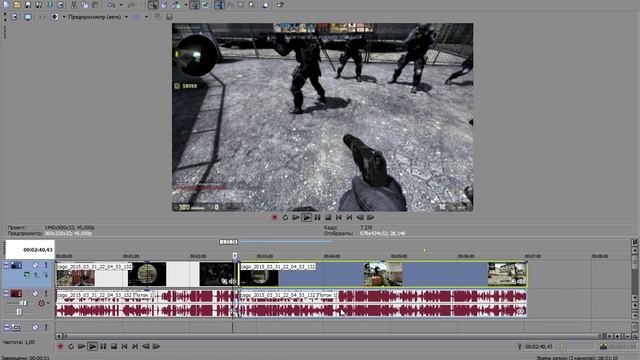Image resolution: width=640 pixels, height=360 pixels.
Task: Open the interactive tutorials icon
Action: (266, 5)
